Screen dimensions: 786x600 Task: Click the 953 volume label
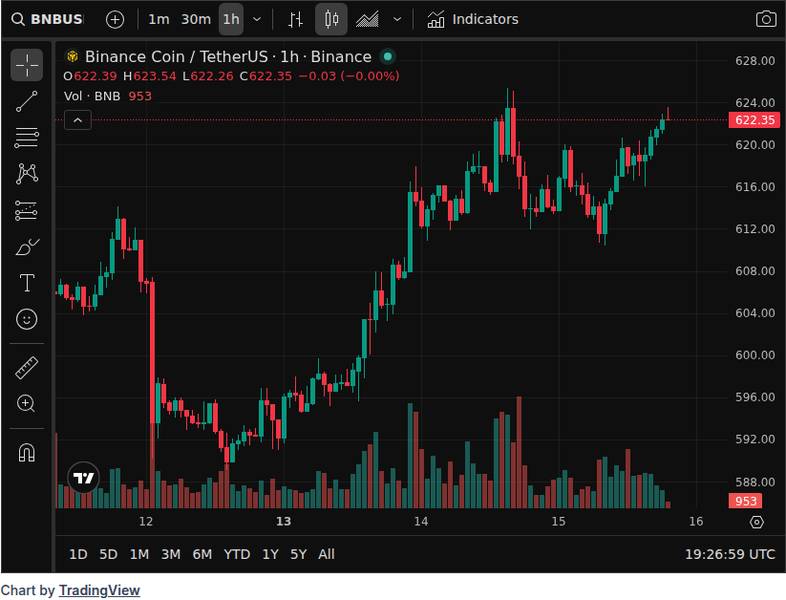(x=745, y=501)
